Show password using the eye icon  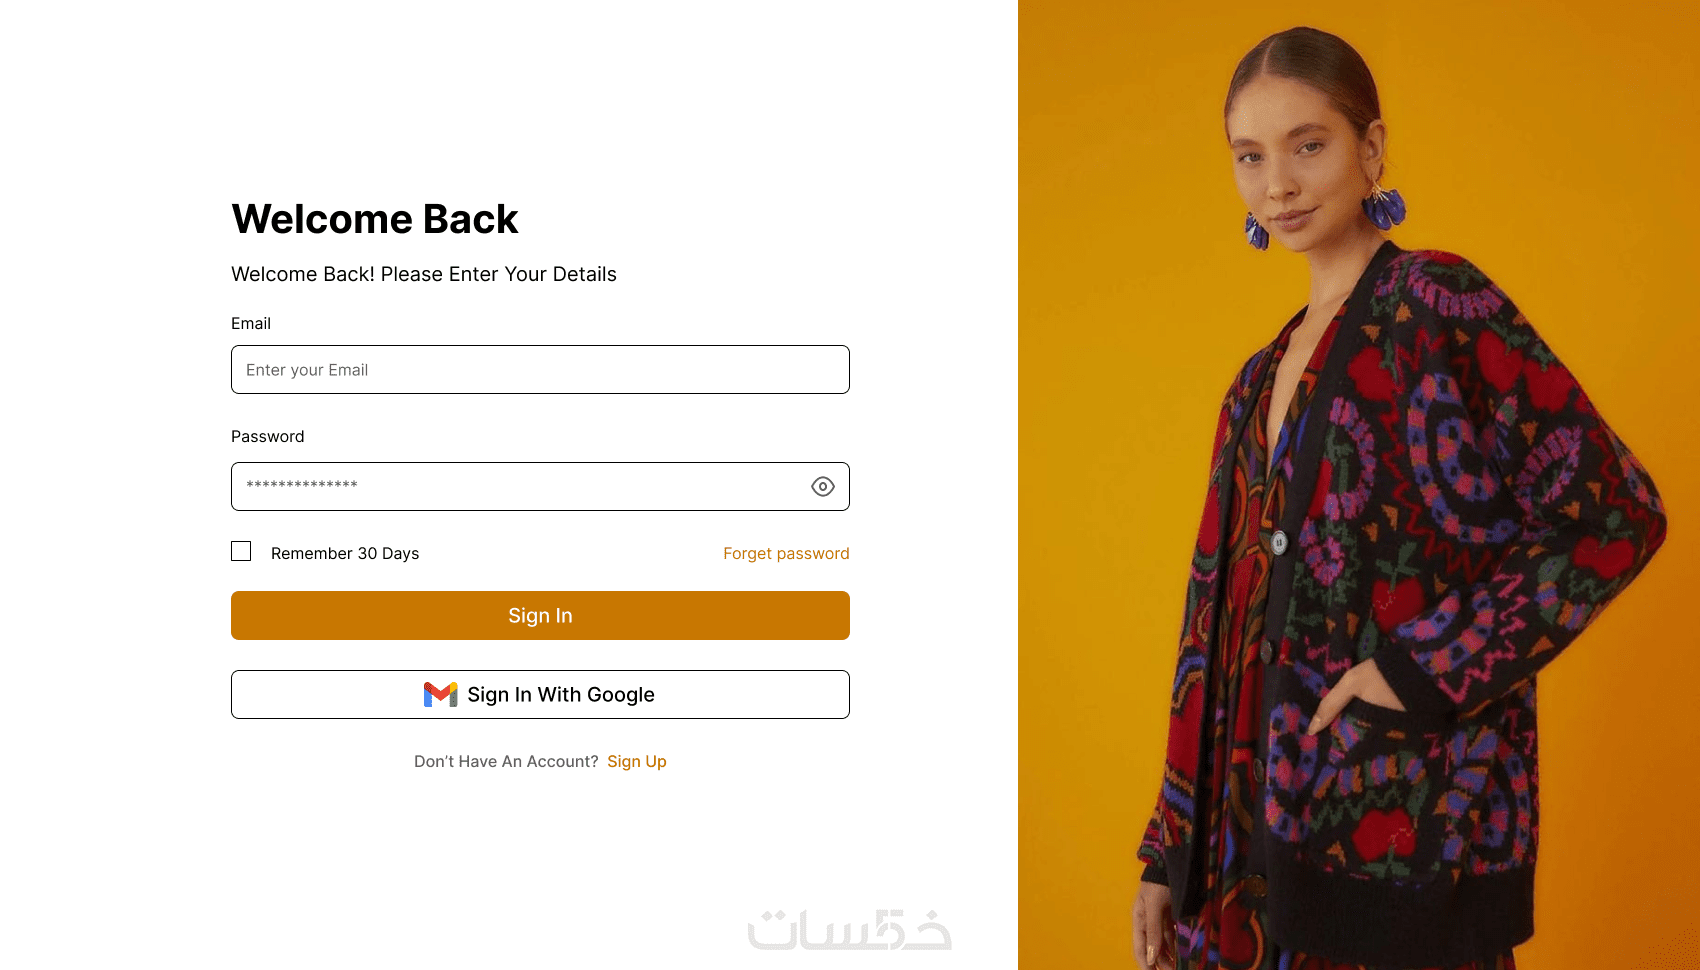click(822, 487)
